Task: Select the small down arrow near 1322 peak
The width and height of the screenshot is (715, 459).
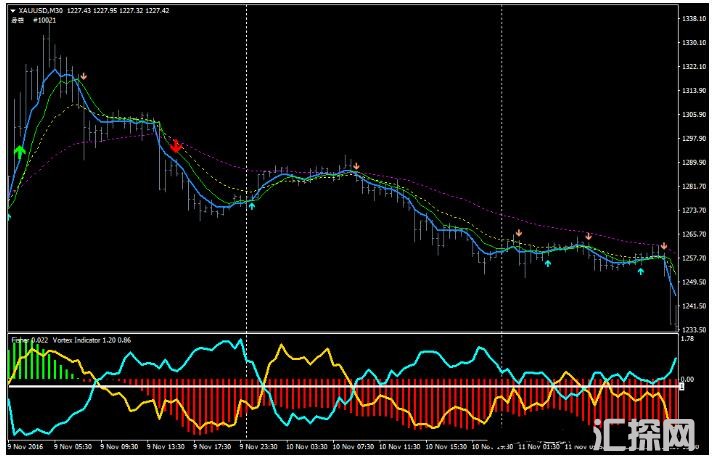Action: pyautogui.click(x=85, y=76)
